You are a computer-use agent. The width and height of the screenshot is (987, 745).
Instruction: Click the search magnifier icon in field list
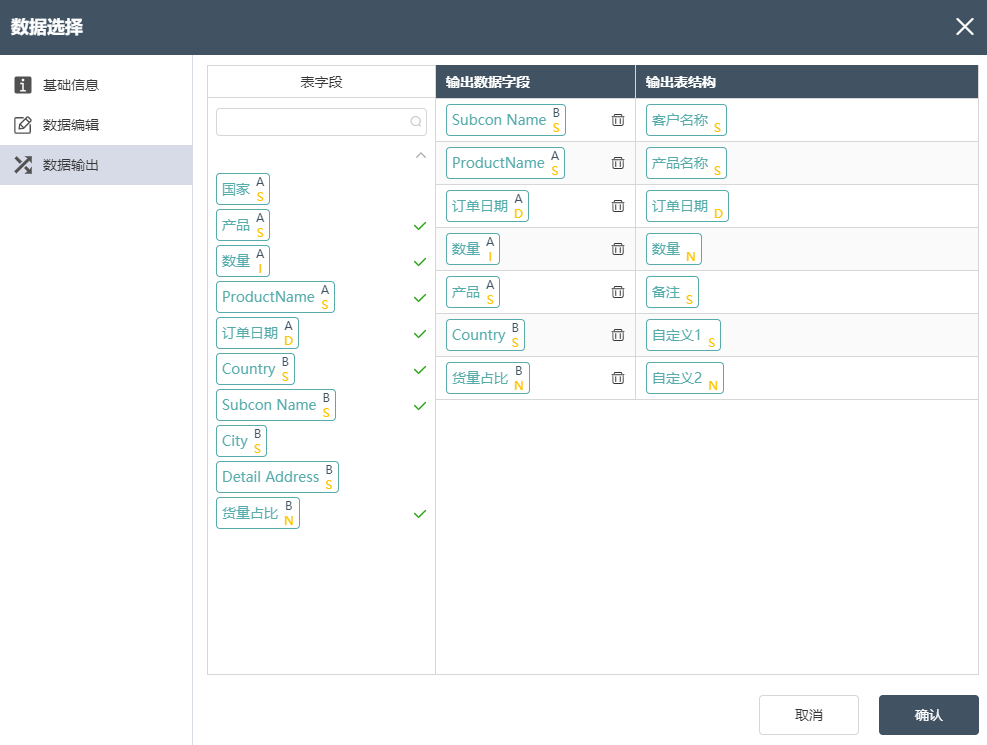tap(415, 121)
